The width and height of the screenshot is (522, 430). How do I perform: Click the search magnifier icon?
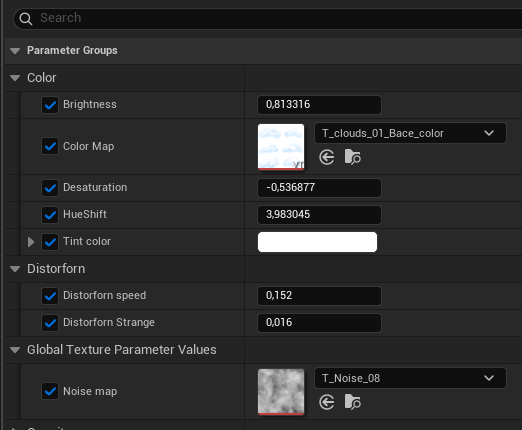pyautogui.click(x=26, y=19)
